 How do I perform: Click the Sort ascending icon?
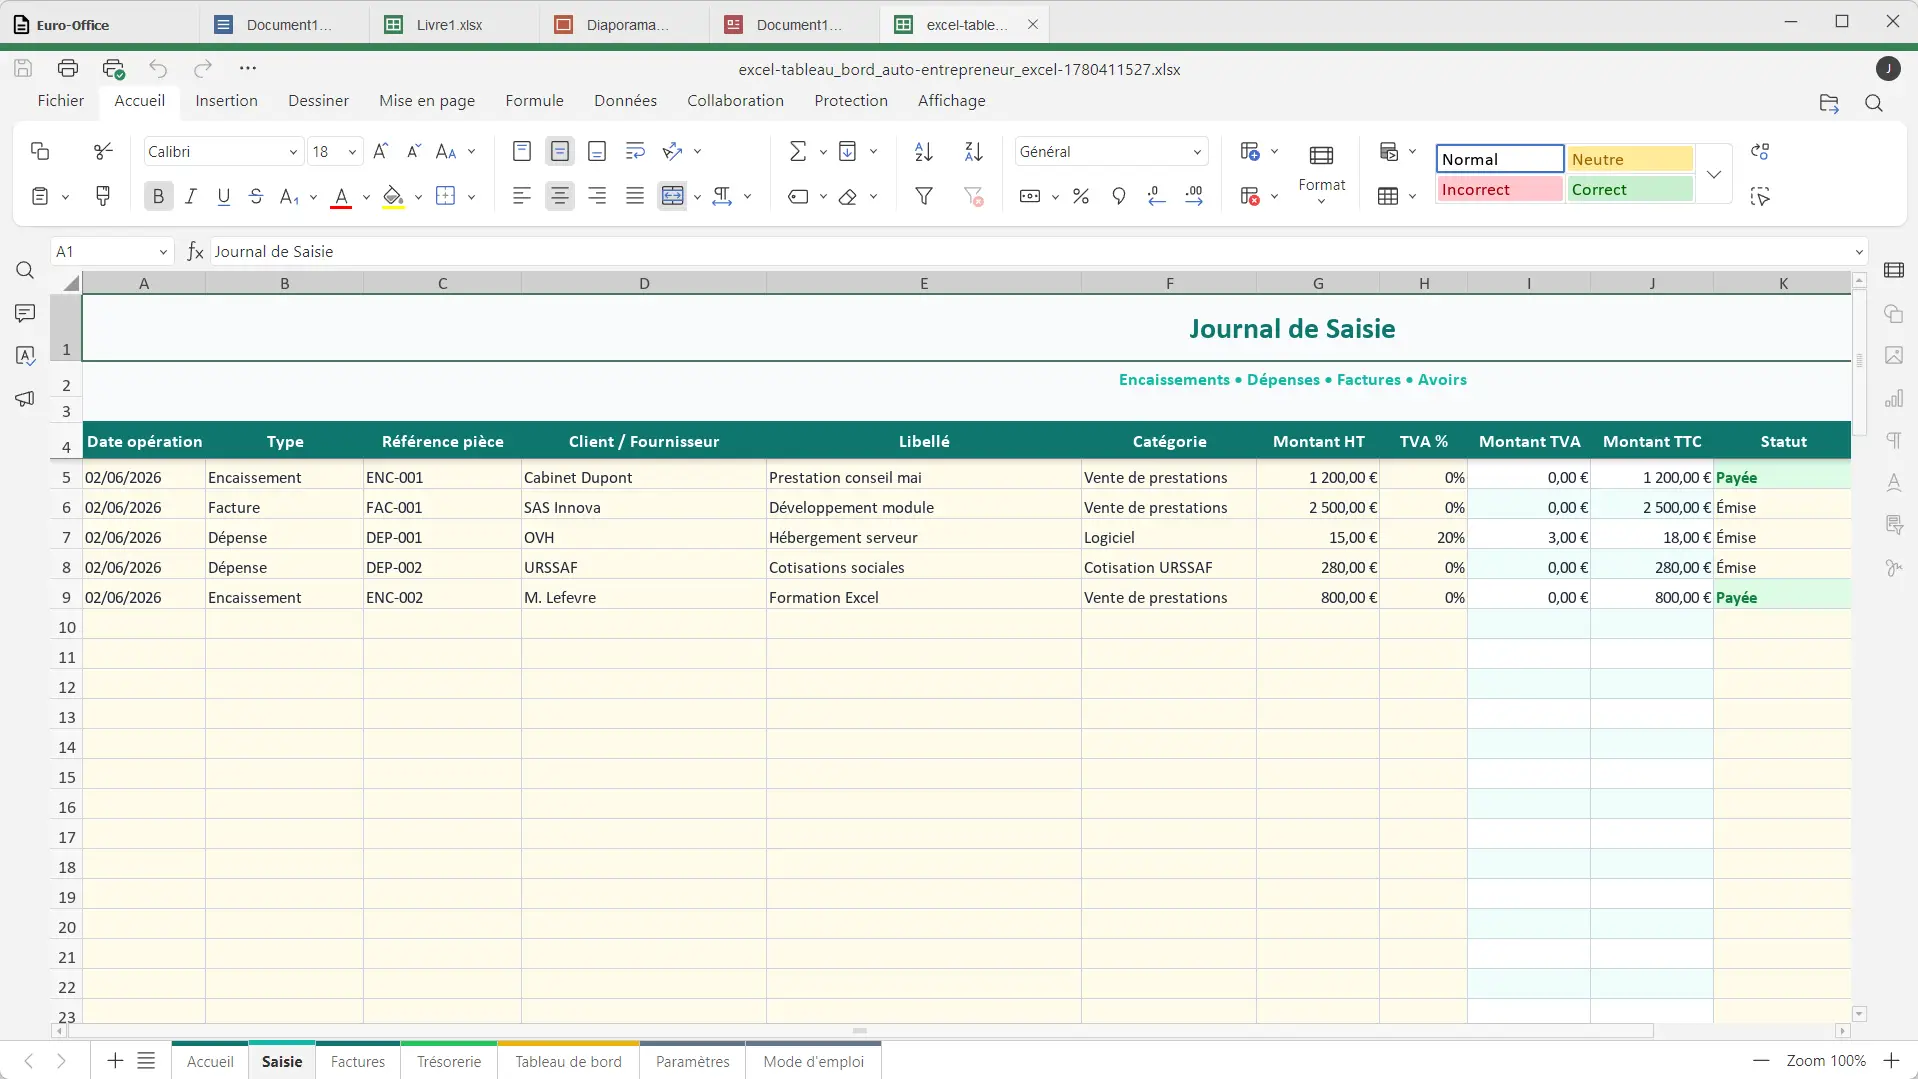click(924, 151)
